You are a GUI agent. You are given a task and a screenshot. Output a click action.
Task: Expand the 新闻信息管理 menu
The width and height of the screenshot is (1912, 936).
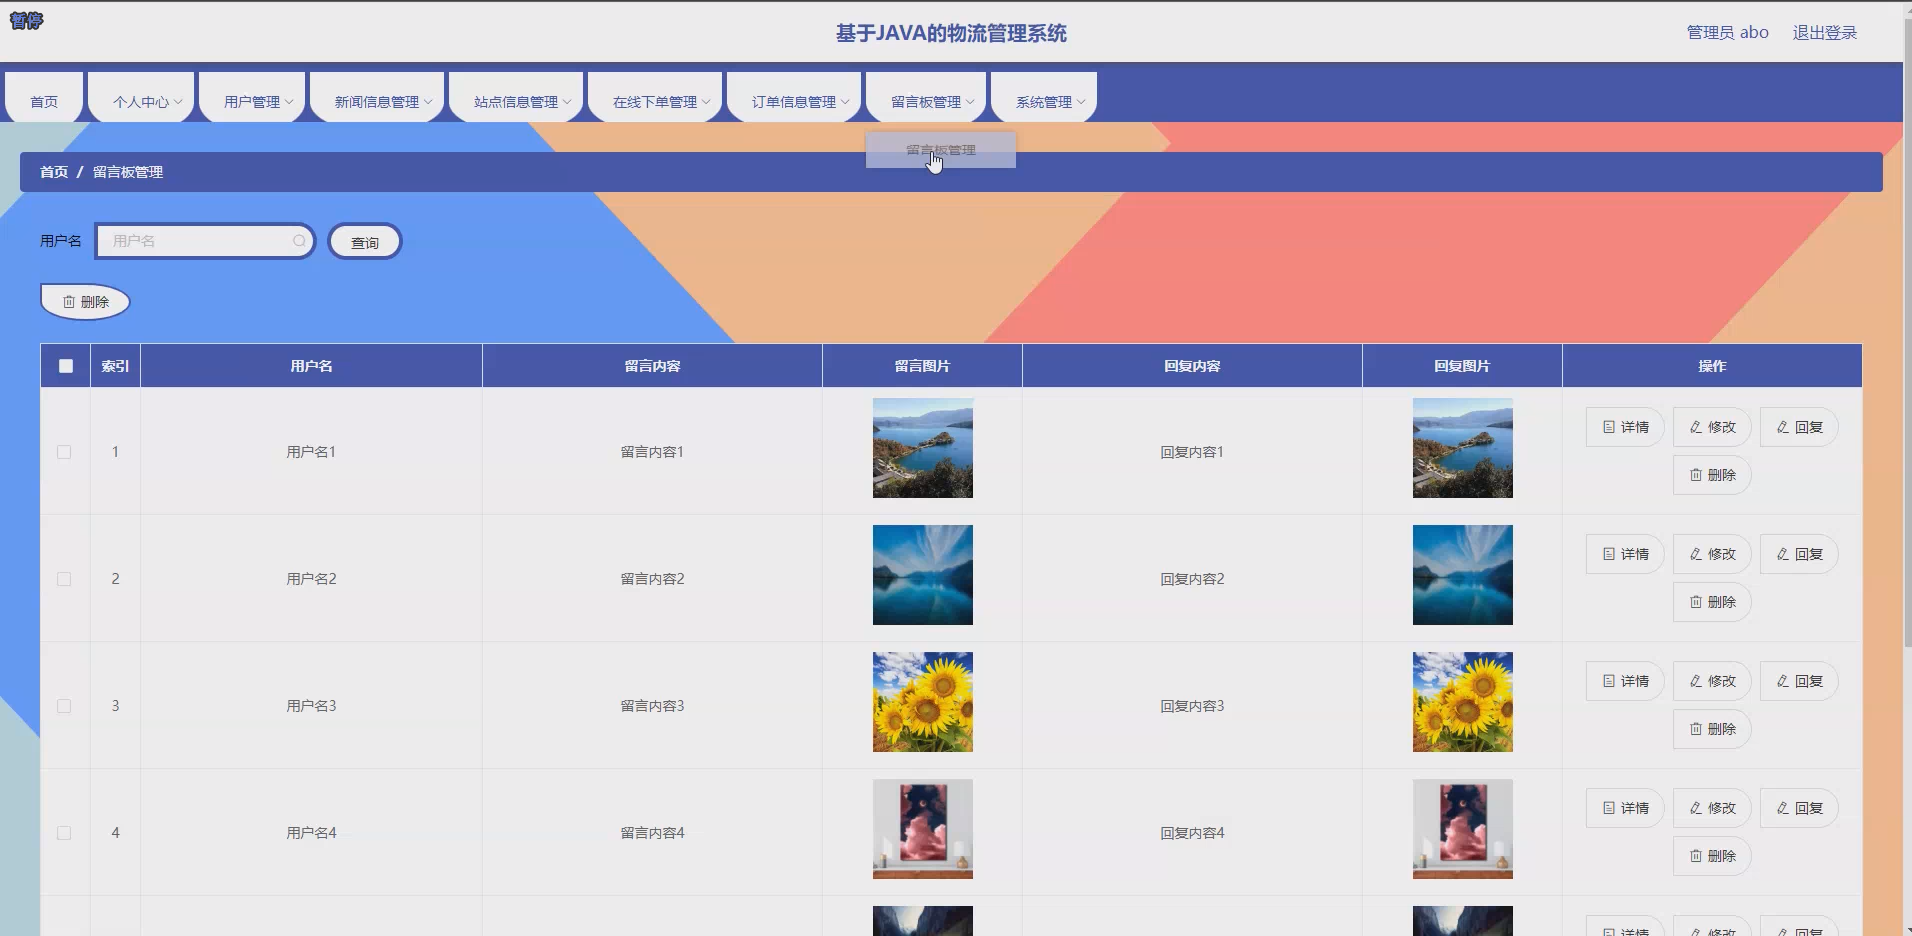(x=377, y=98)
